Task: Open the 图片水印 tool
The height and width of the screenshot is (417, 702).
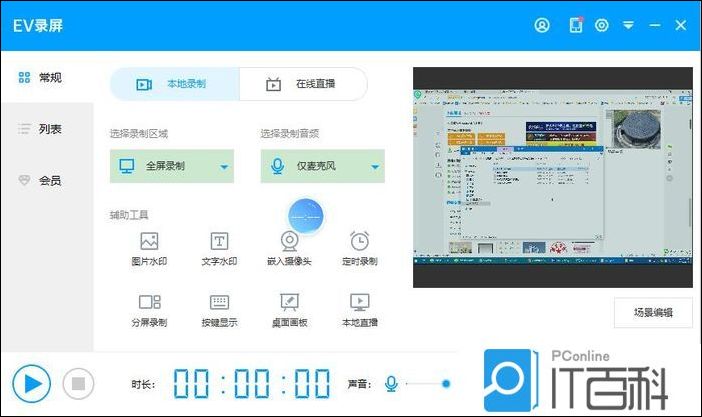Action: [x=149, y=249]
